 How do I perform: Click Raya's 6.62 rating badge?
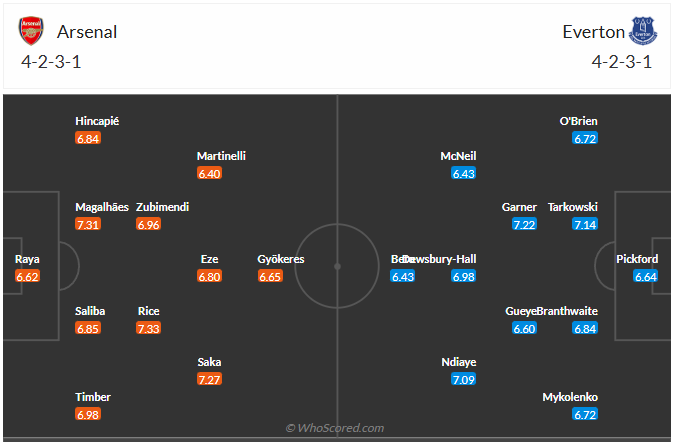click(27, 276)
